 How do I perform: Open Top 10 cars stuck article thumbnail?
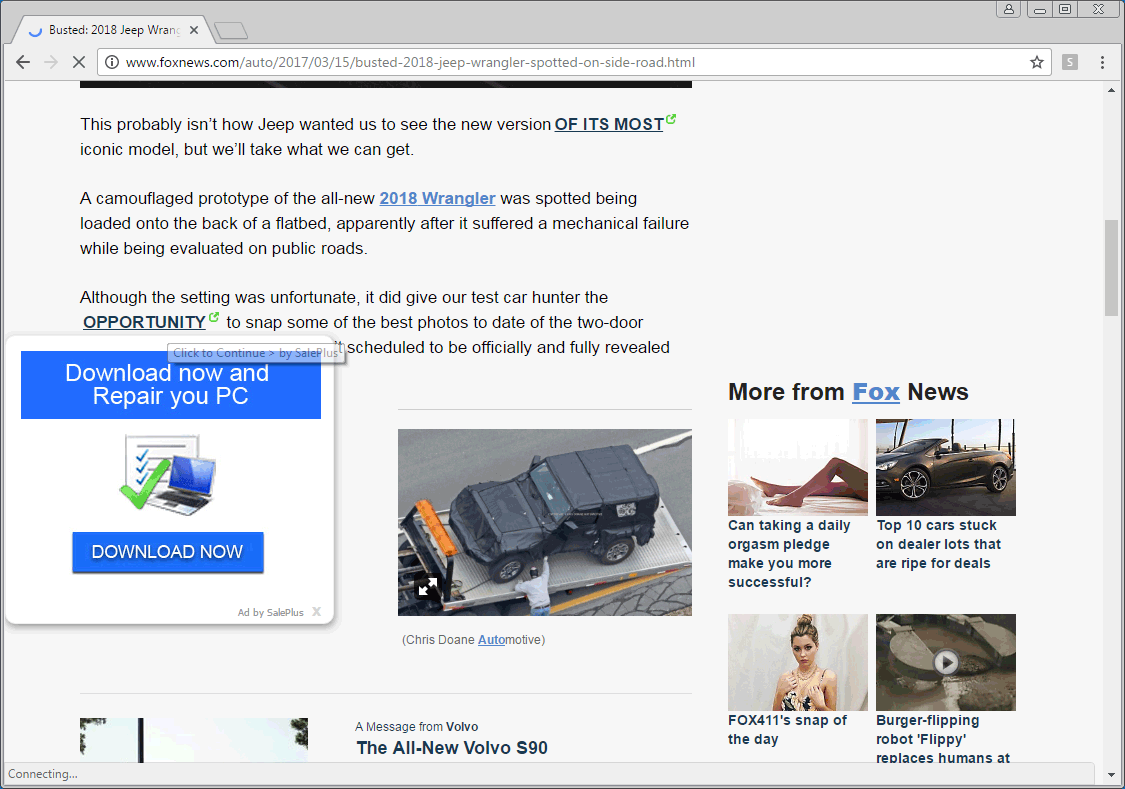(x=946, y=467)
